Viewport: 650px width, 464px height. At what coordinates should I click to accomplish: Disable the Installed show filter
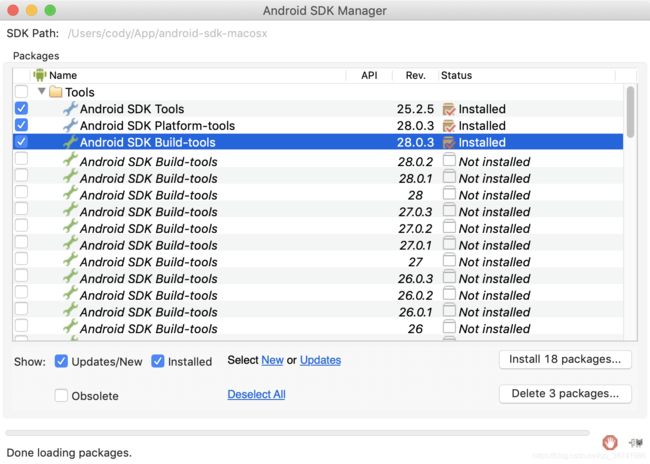(x=158, y=361)
